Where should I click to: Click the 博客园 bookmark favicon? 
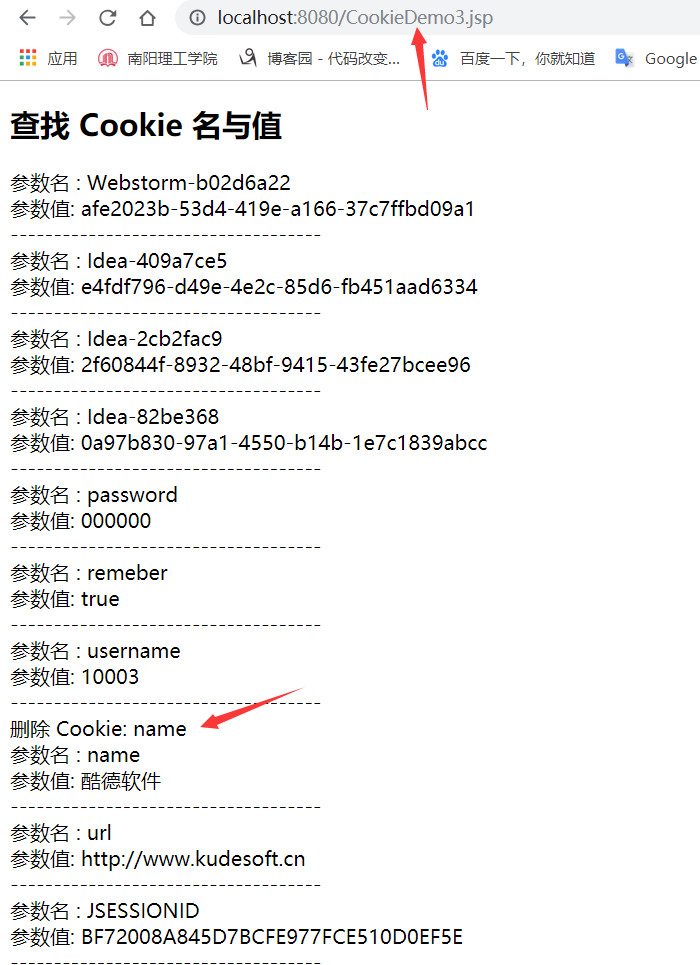coord(247,57)
